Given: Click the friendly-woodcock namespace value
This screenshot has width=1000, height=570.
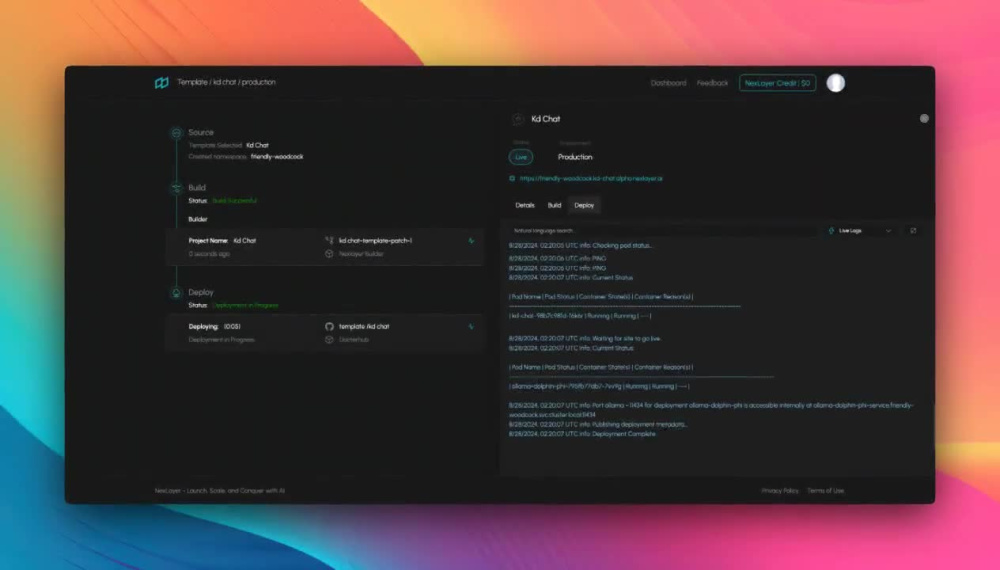Looking at the screenshot, I should click(277, 157).
